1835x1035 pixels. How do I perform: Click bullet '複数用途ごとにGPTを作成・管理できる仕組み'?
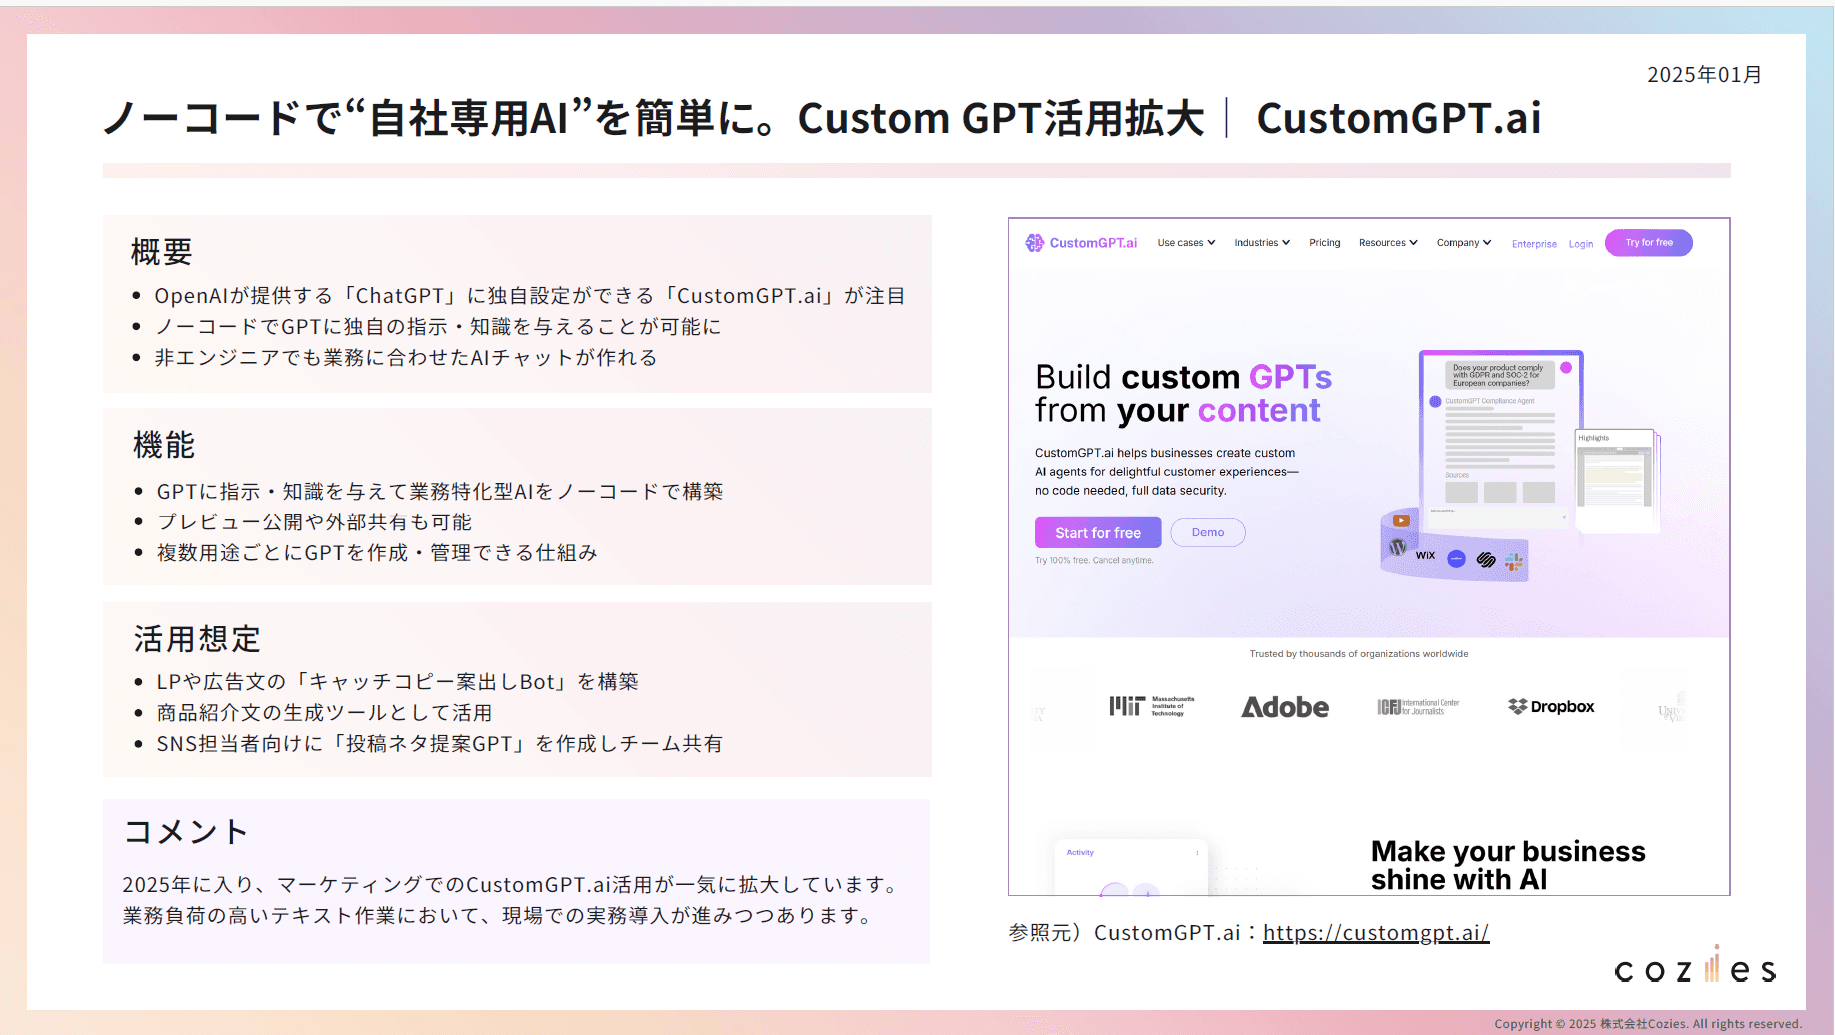point(377,553)
